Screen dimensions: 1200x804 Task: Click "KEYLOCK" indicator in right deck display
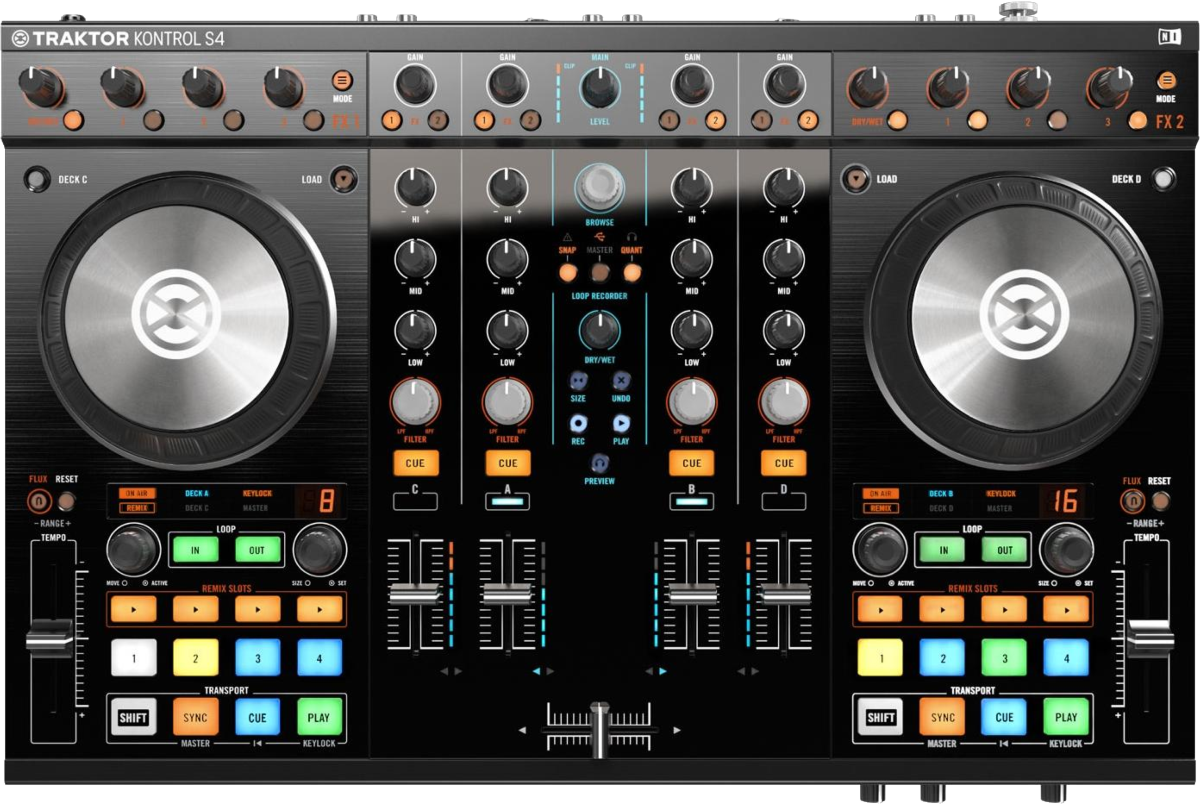point(1001,493)
